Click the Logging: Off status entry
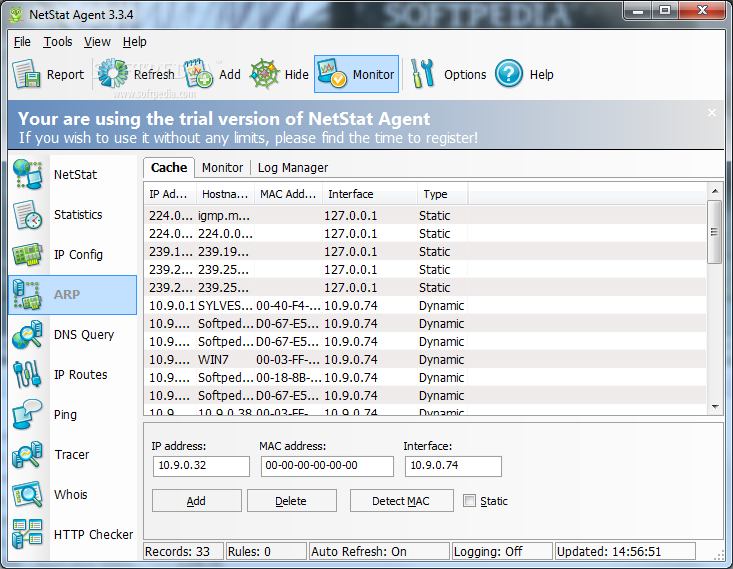The image size is (733, 569). point(502,551)
